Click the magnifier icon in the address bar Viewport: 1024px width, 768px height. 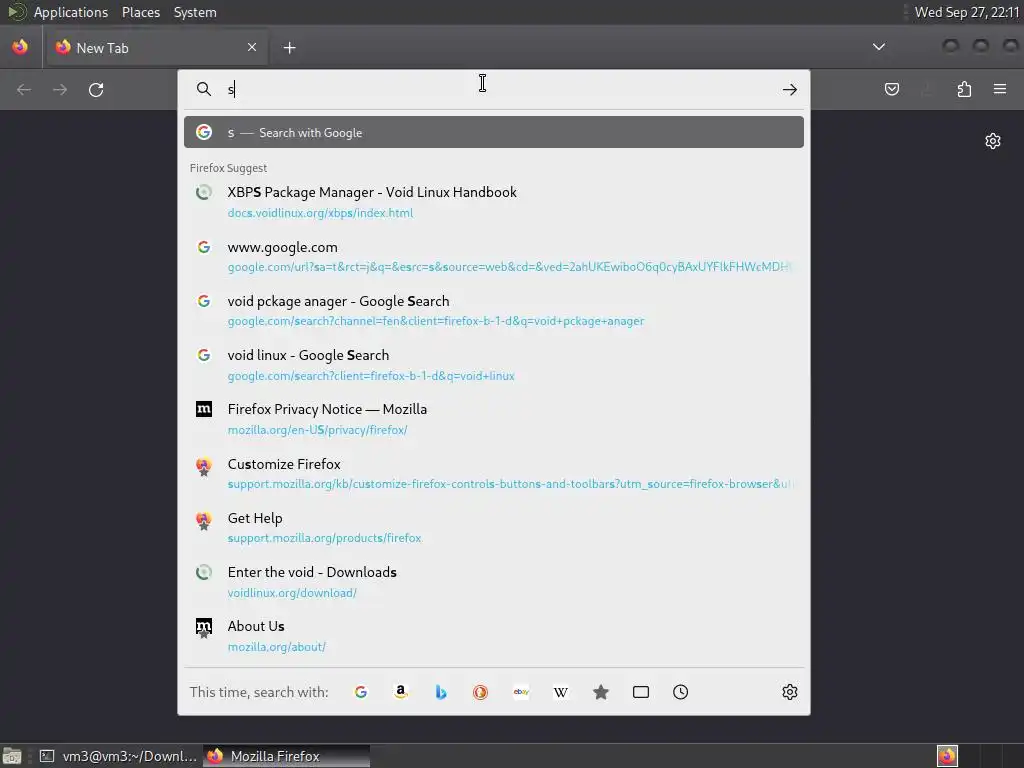click(204, 89)
